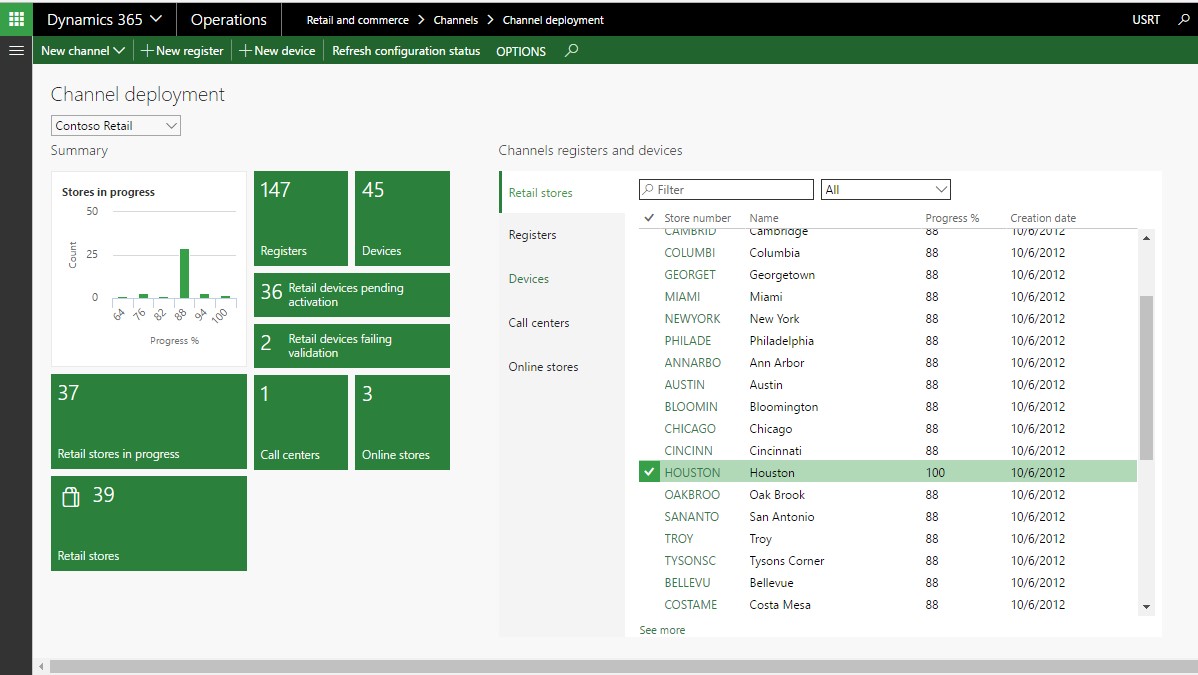Open the 39 Retail stores tile

(149, 524)
